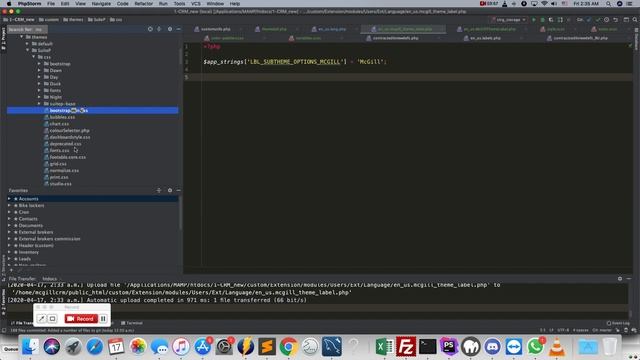640x360 pixels.
Task: Click the locate-in-tree target icon in Project panel
Action: [150, 29]
